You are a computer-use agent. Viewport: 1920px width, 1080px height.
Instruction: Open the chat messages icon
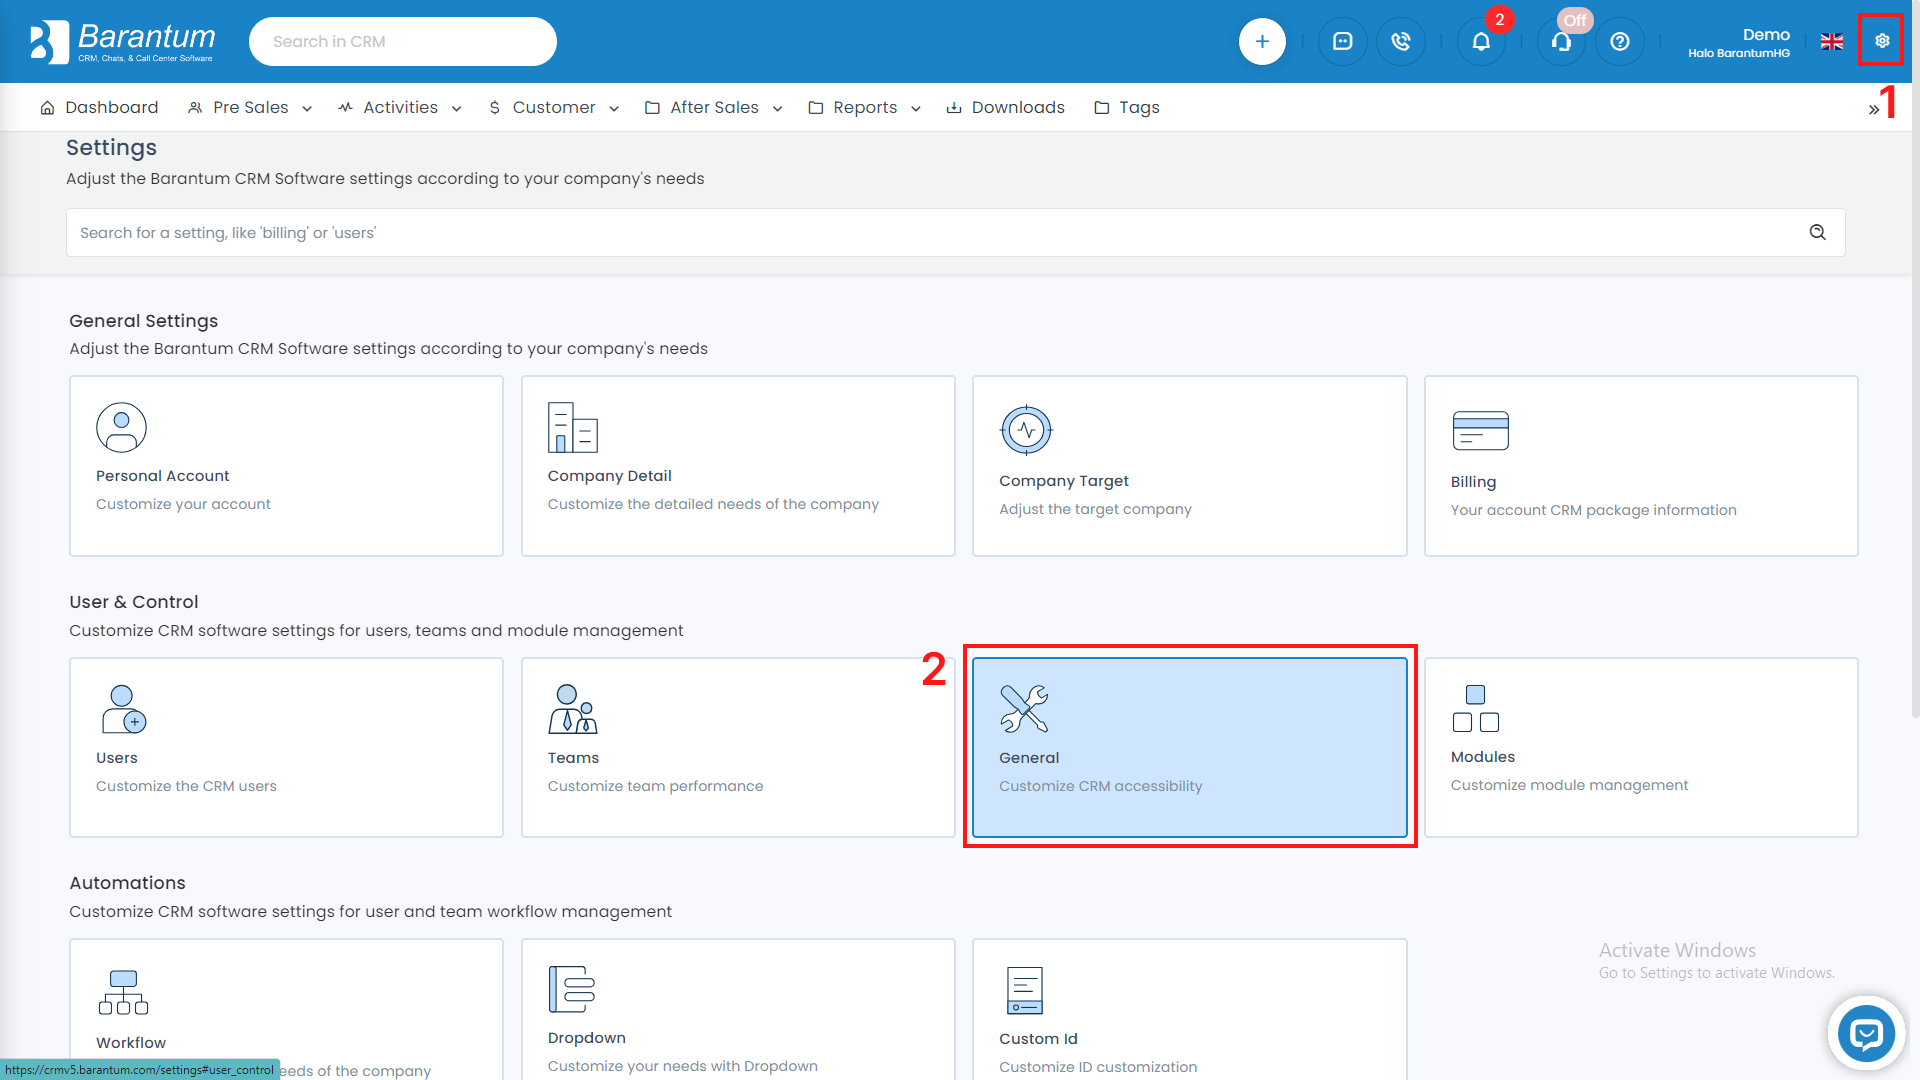coord(1342,41)
